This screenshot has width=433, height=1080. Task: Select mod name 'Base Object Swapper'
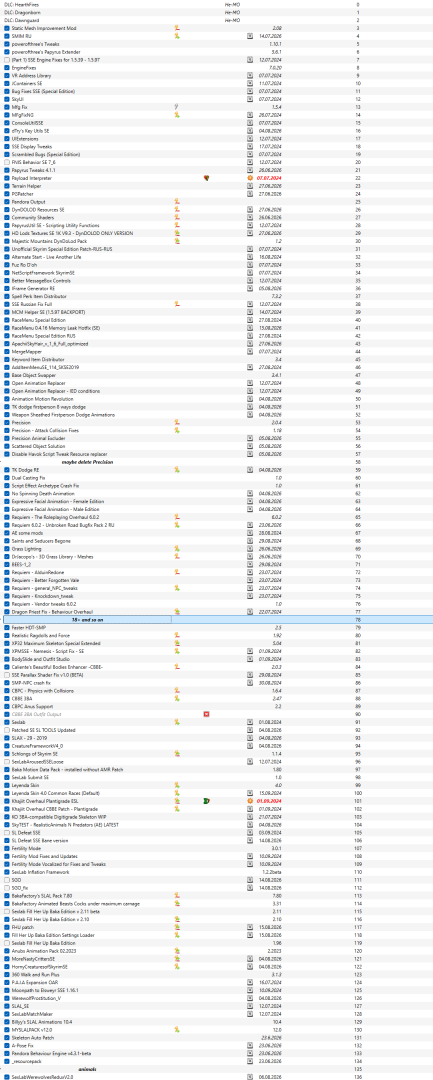[32, 375]
